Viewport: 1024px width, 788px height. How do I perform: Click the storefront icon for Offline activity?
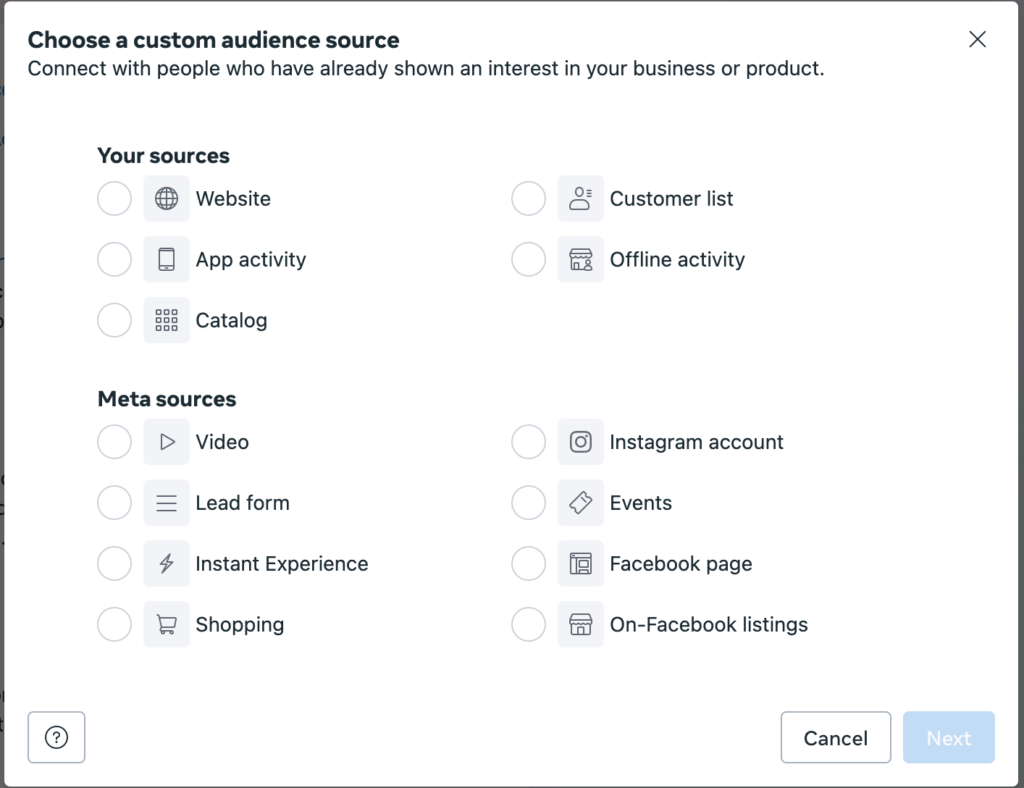580,260
